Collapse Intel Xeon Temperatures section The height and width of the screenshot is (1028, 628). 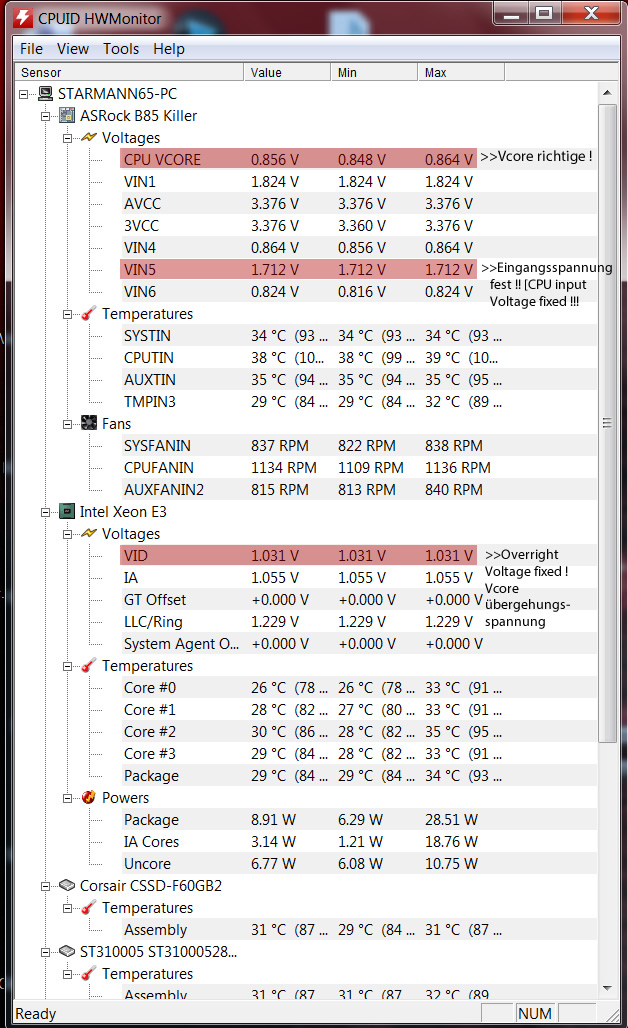pos(67,666)
